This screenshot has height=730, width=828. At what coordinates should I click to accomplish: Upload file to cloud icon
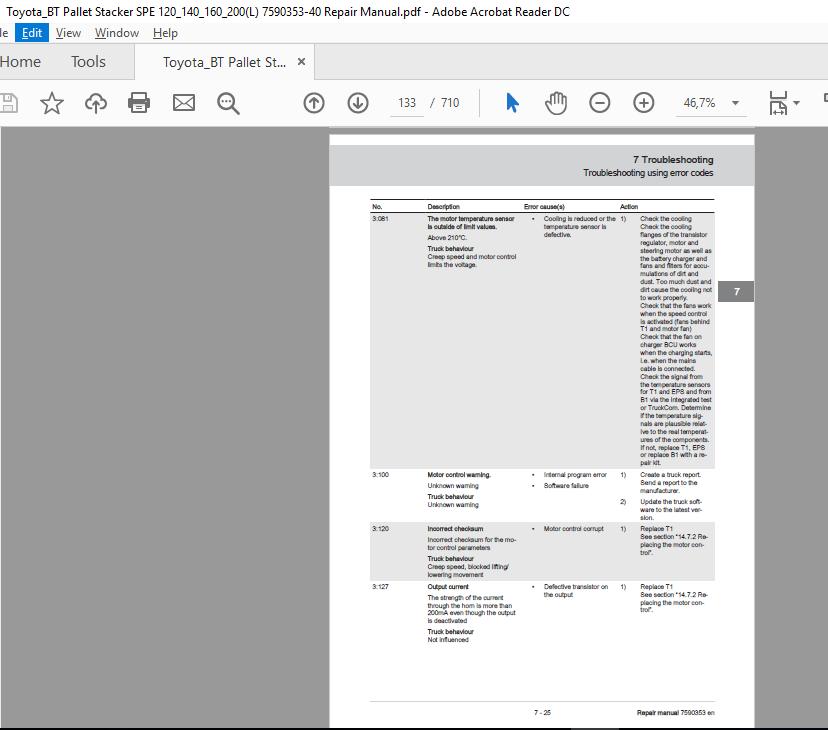(x=96, y=103)
